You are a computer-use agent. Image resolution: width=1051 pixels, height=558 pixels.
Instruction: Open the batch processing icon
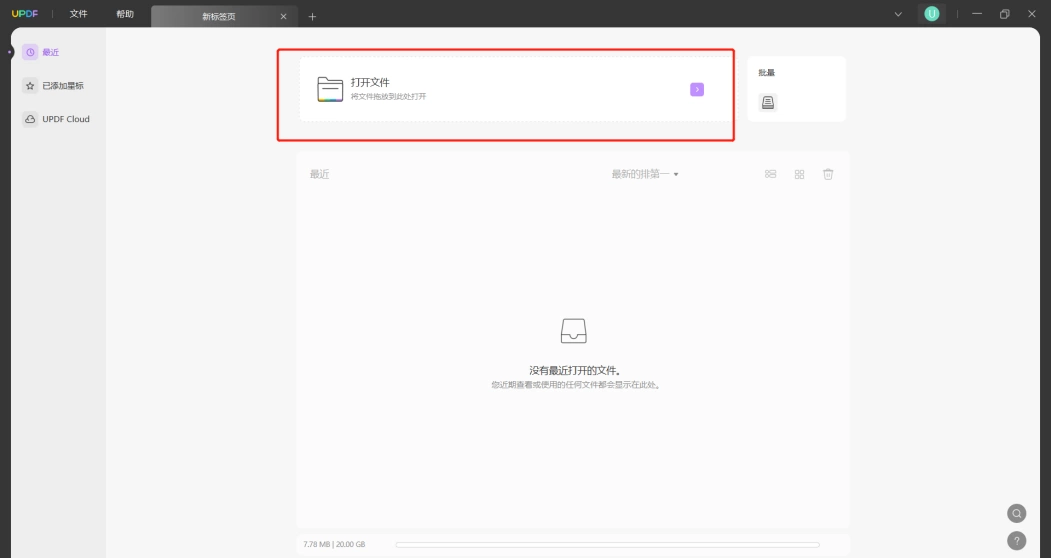767,102
